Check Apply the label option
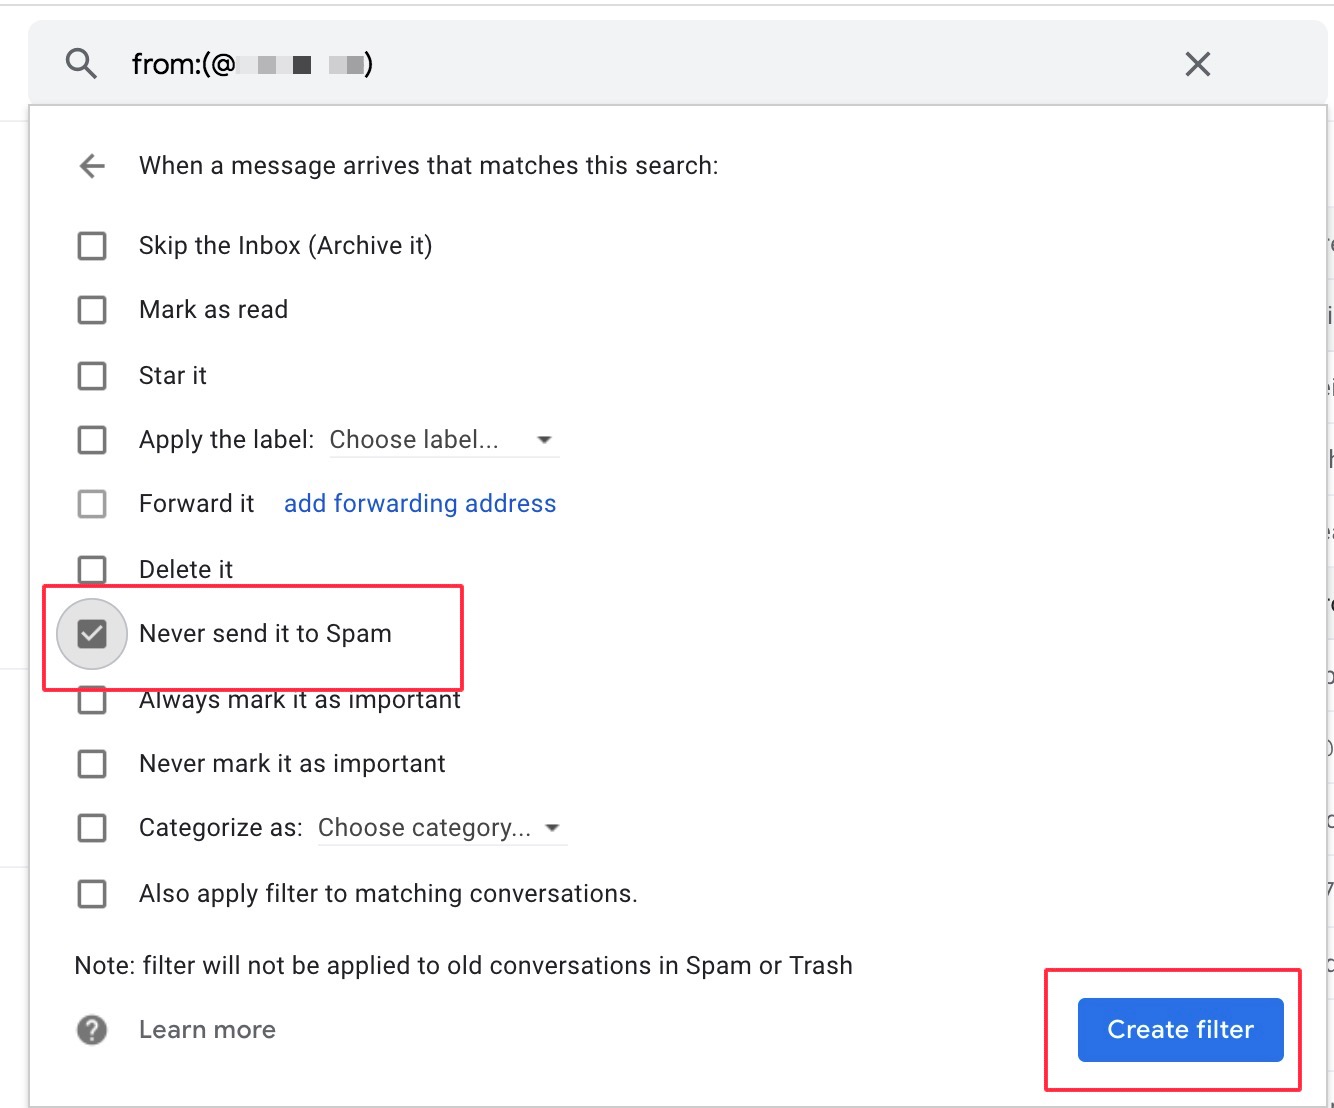 91,439
